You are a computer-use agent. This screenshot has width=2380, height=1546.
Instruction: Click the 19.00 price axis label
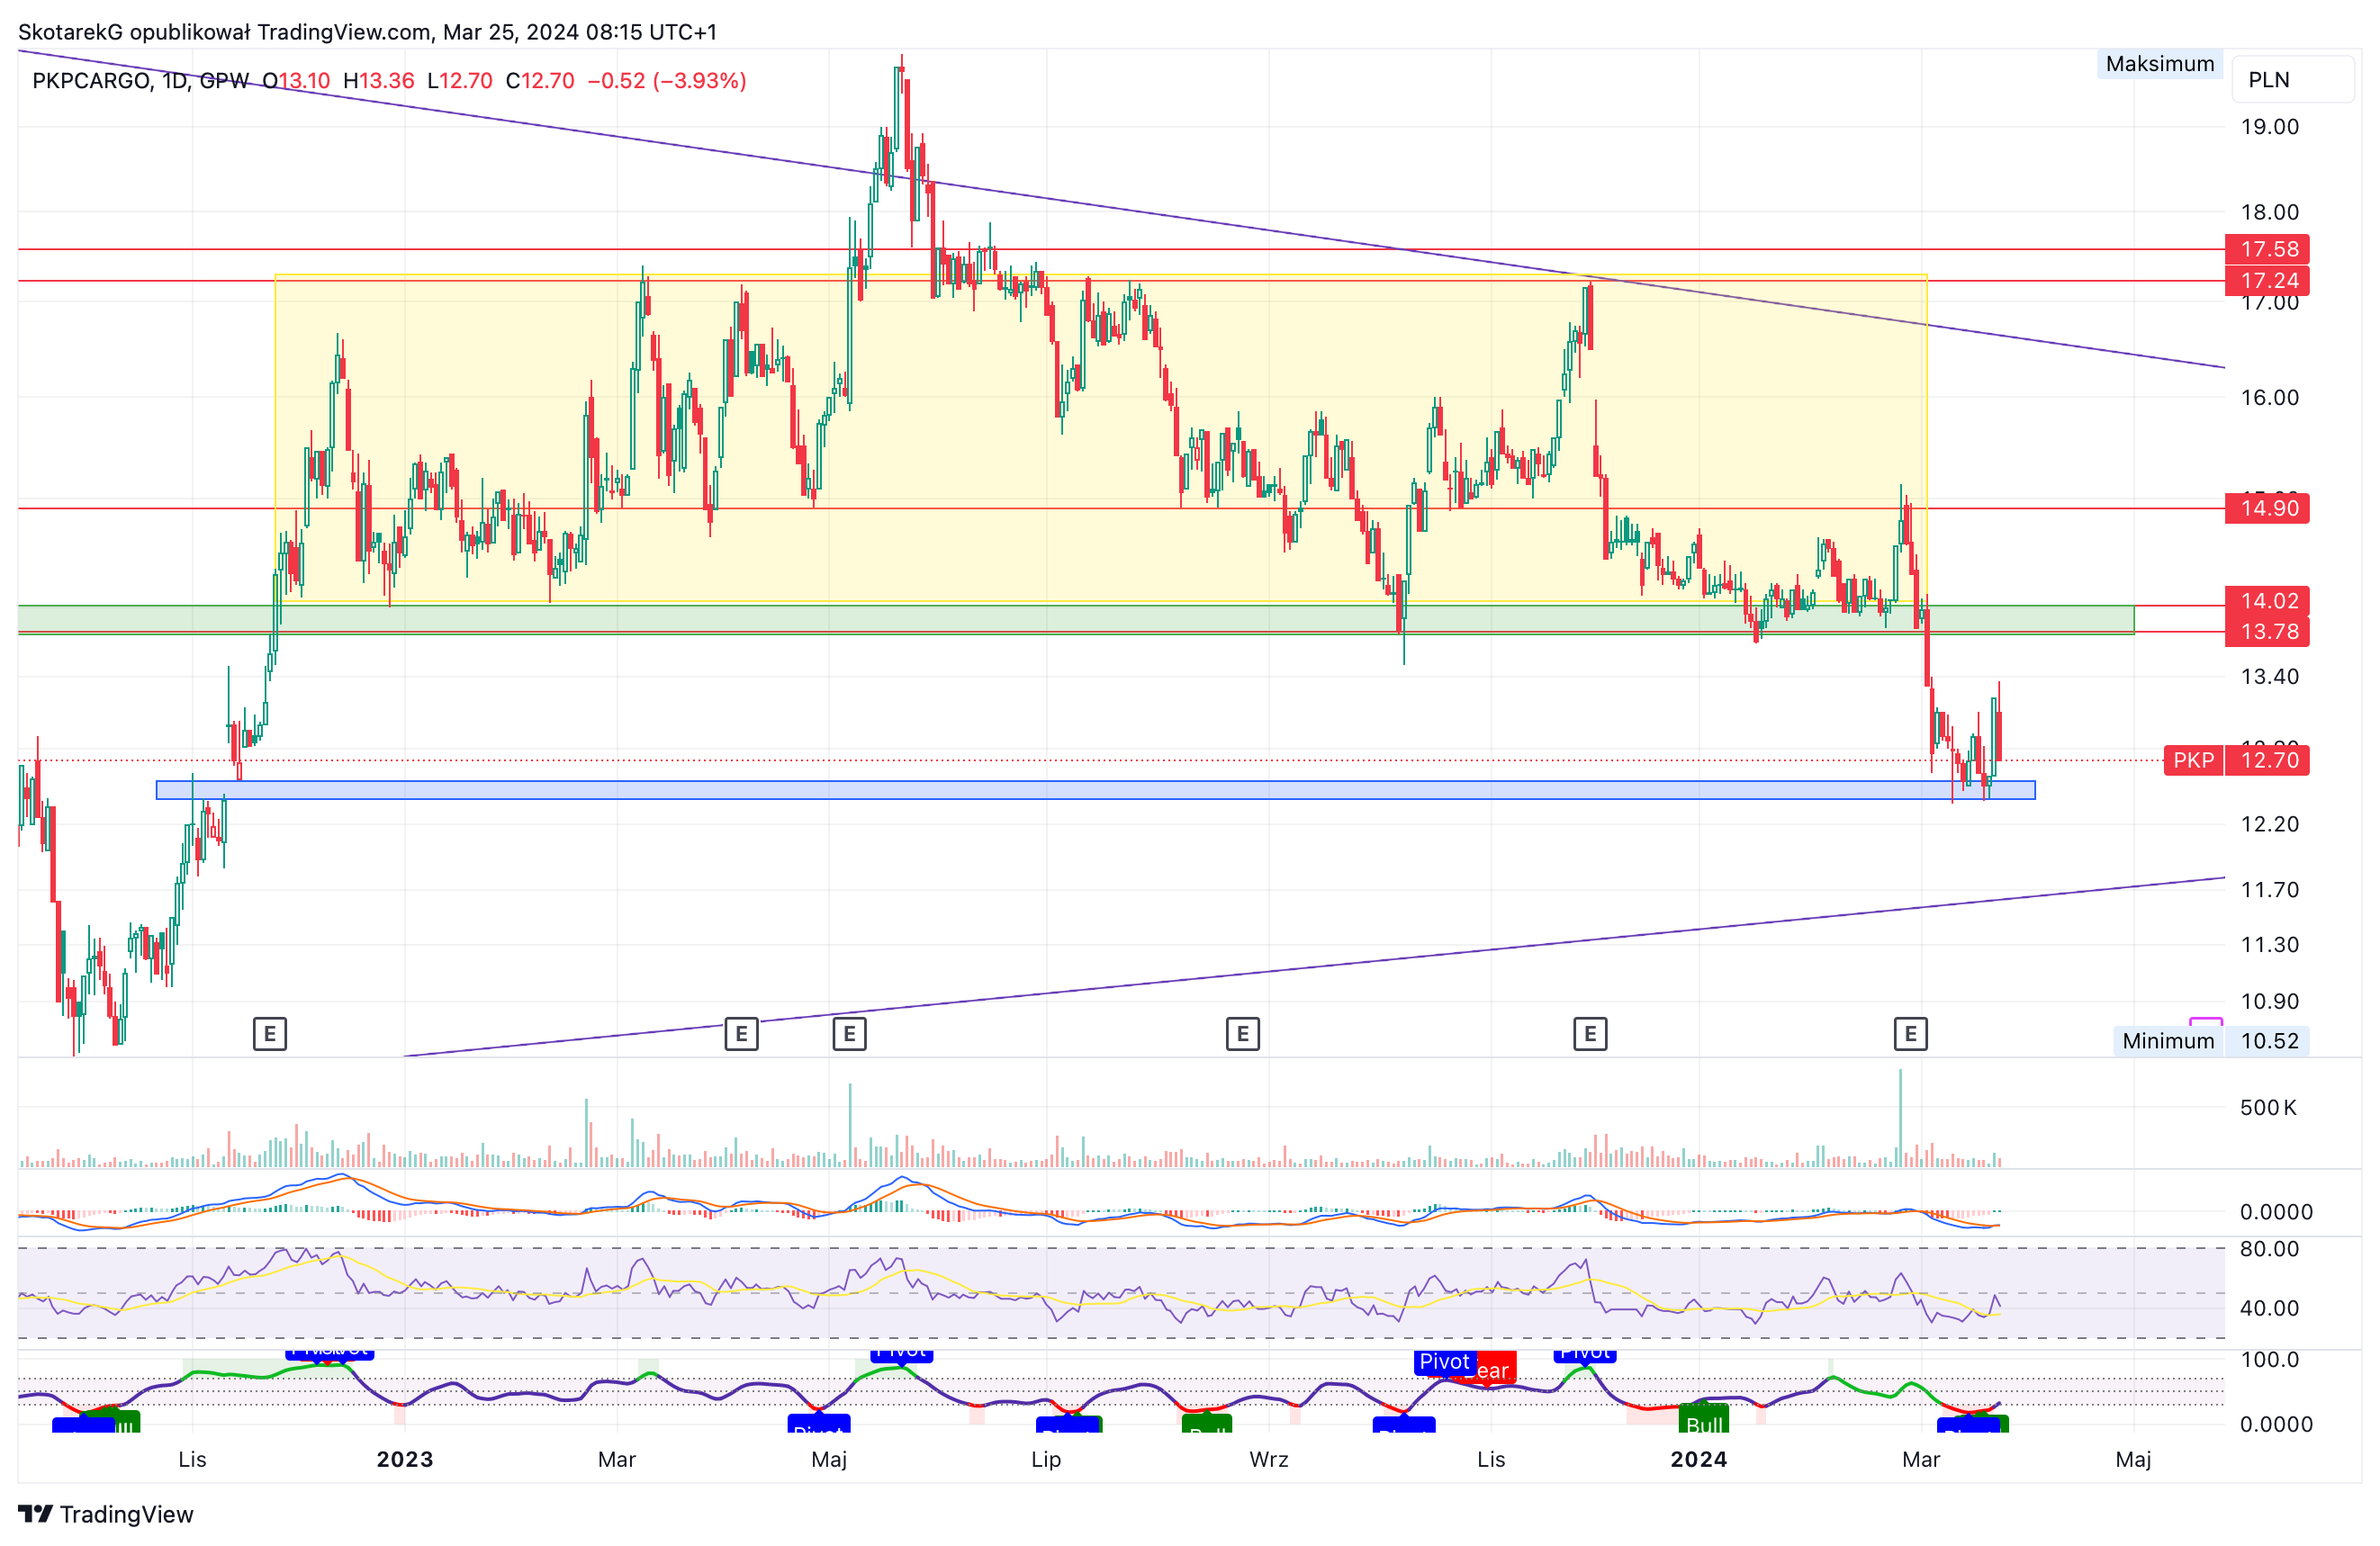2269,127
